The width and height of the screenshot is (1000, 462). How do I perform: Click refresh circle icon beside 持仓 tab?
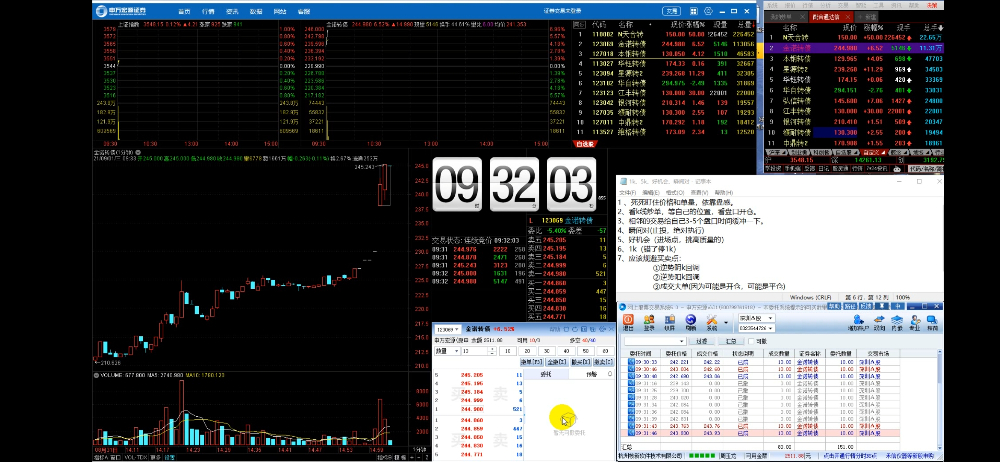(x=610, y=374)
